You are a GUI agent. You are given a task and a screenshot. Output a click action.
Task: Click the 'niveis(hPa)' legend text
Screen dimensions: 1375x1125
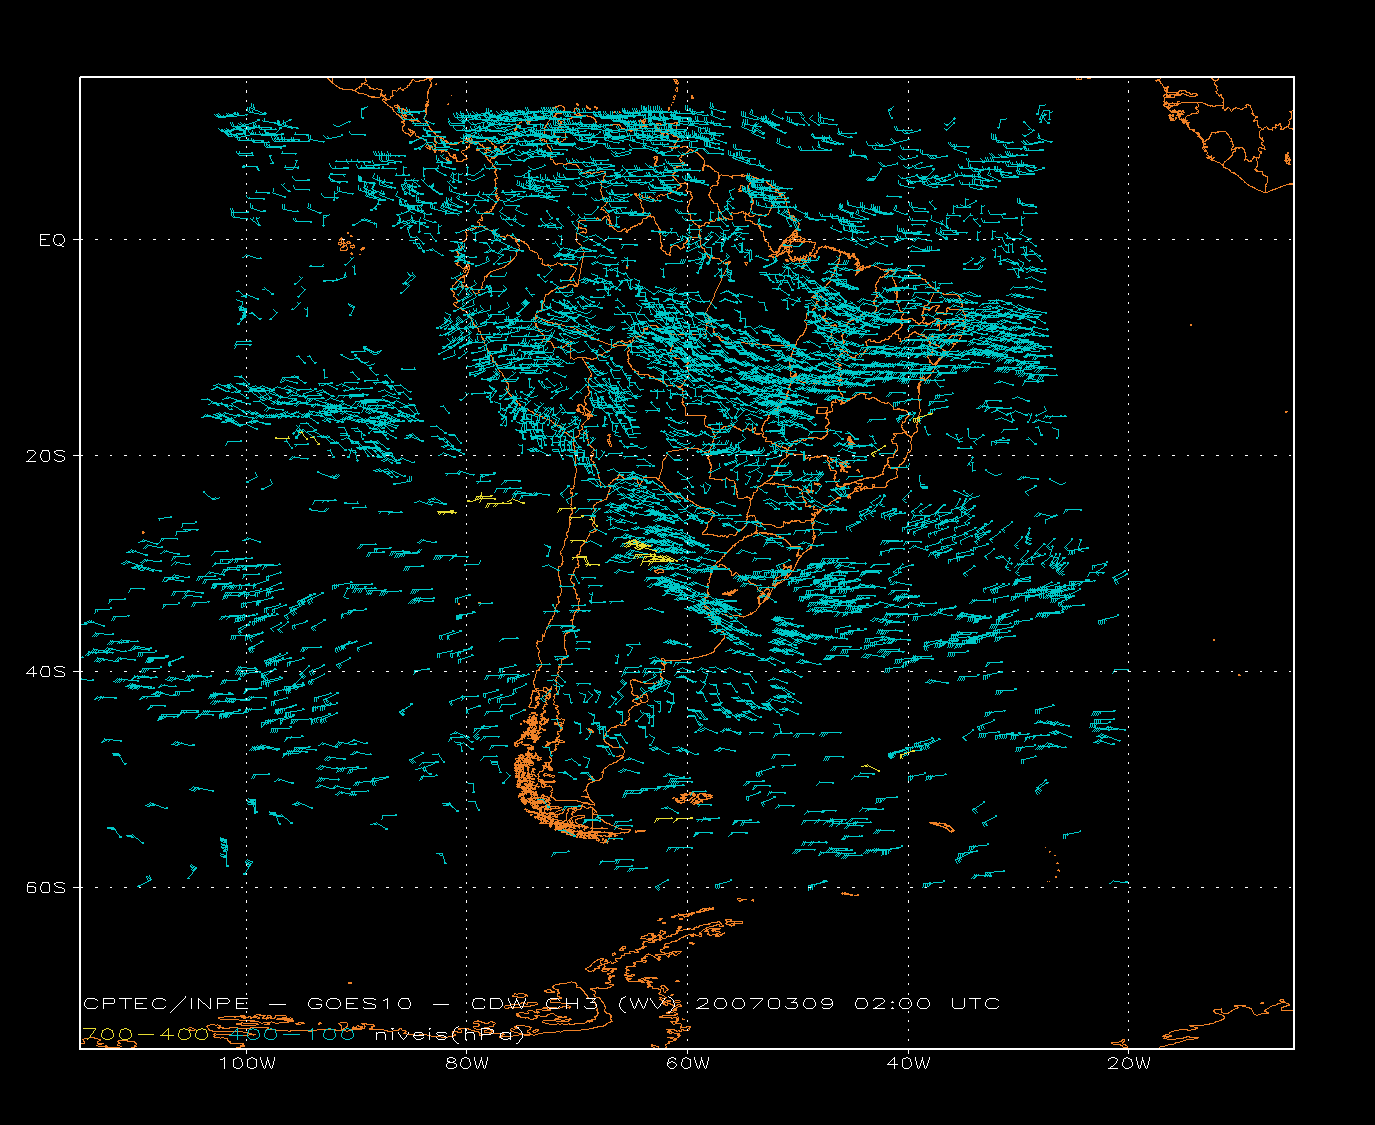point(450,1035)
